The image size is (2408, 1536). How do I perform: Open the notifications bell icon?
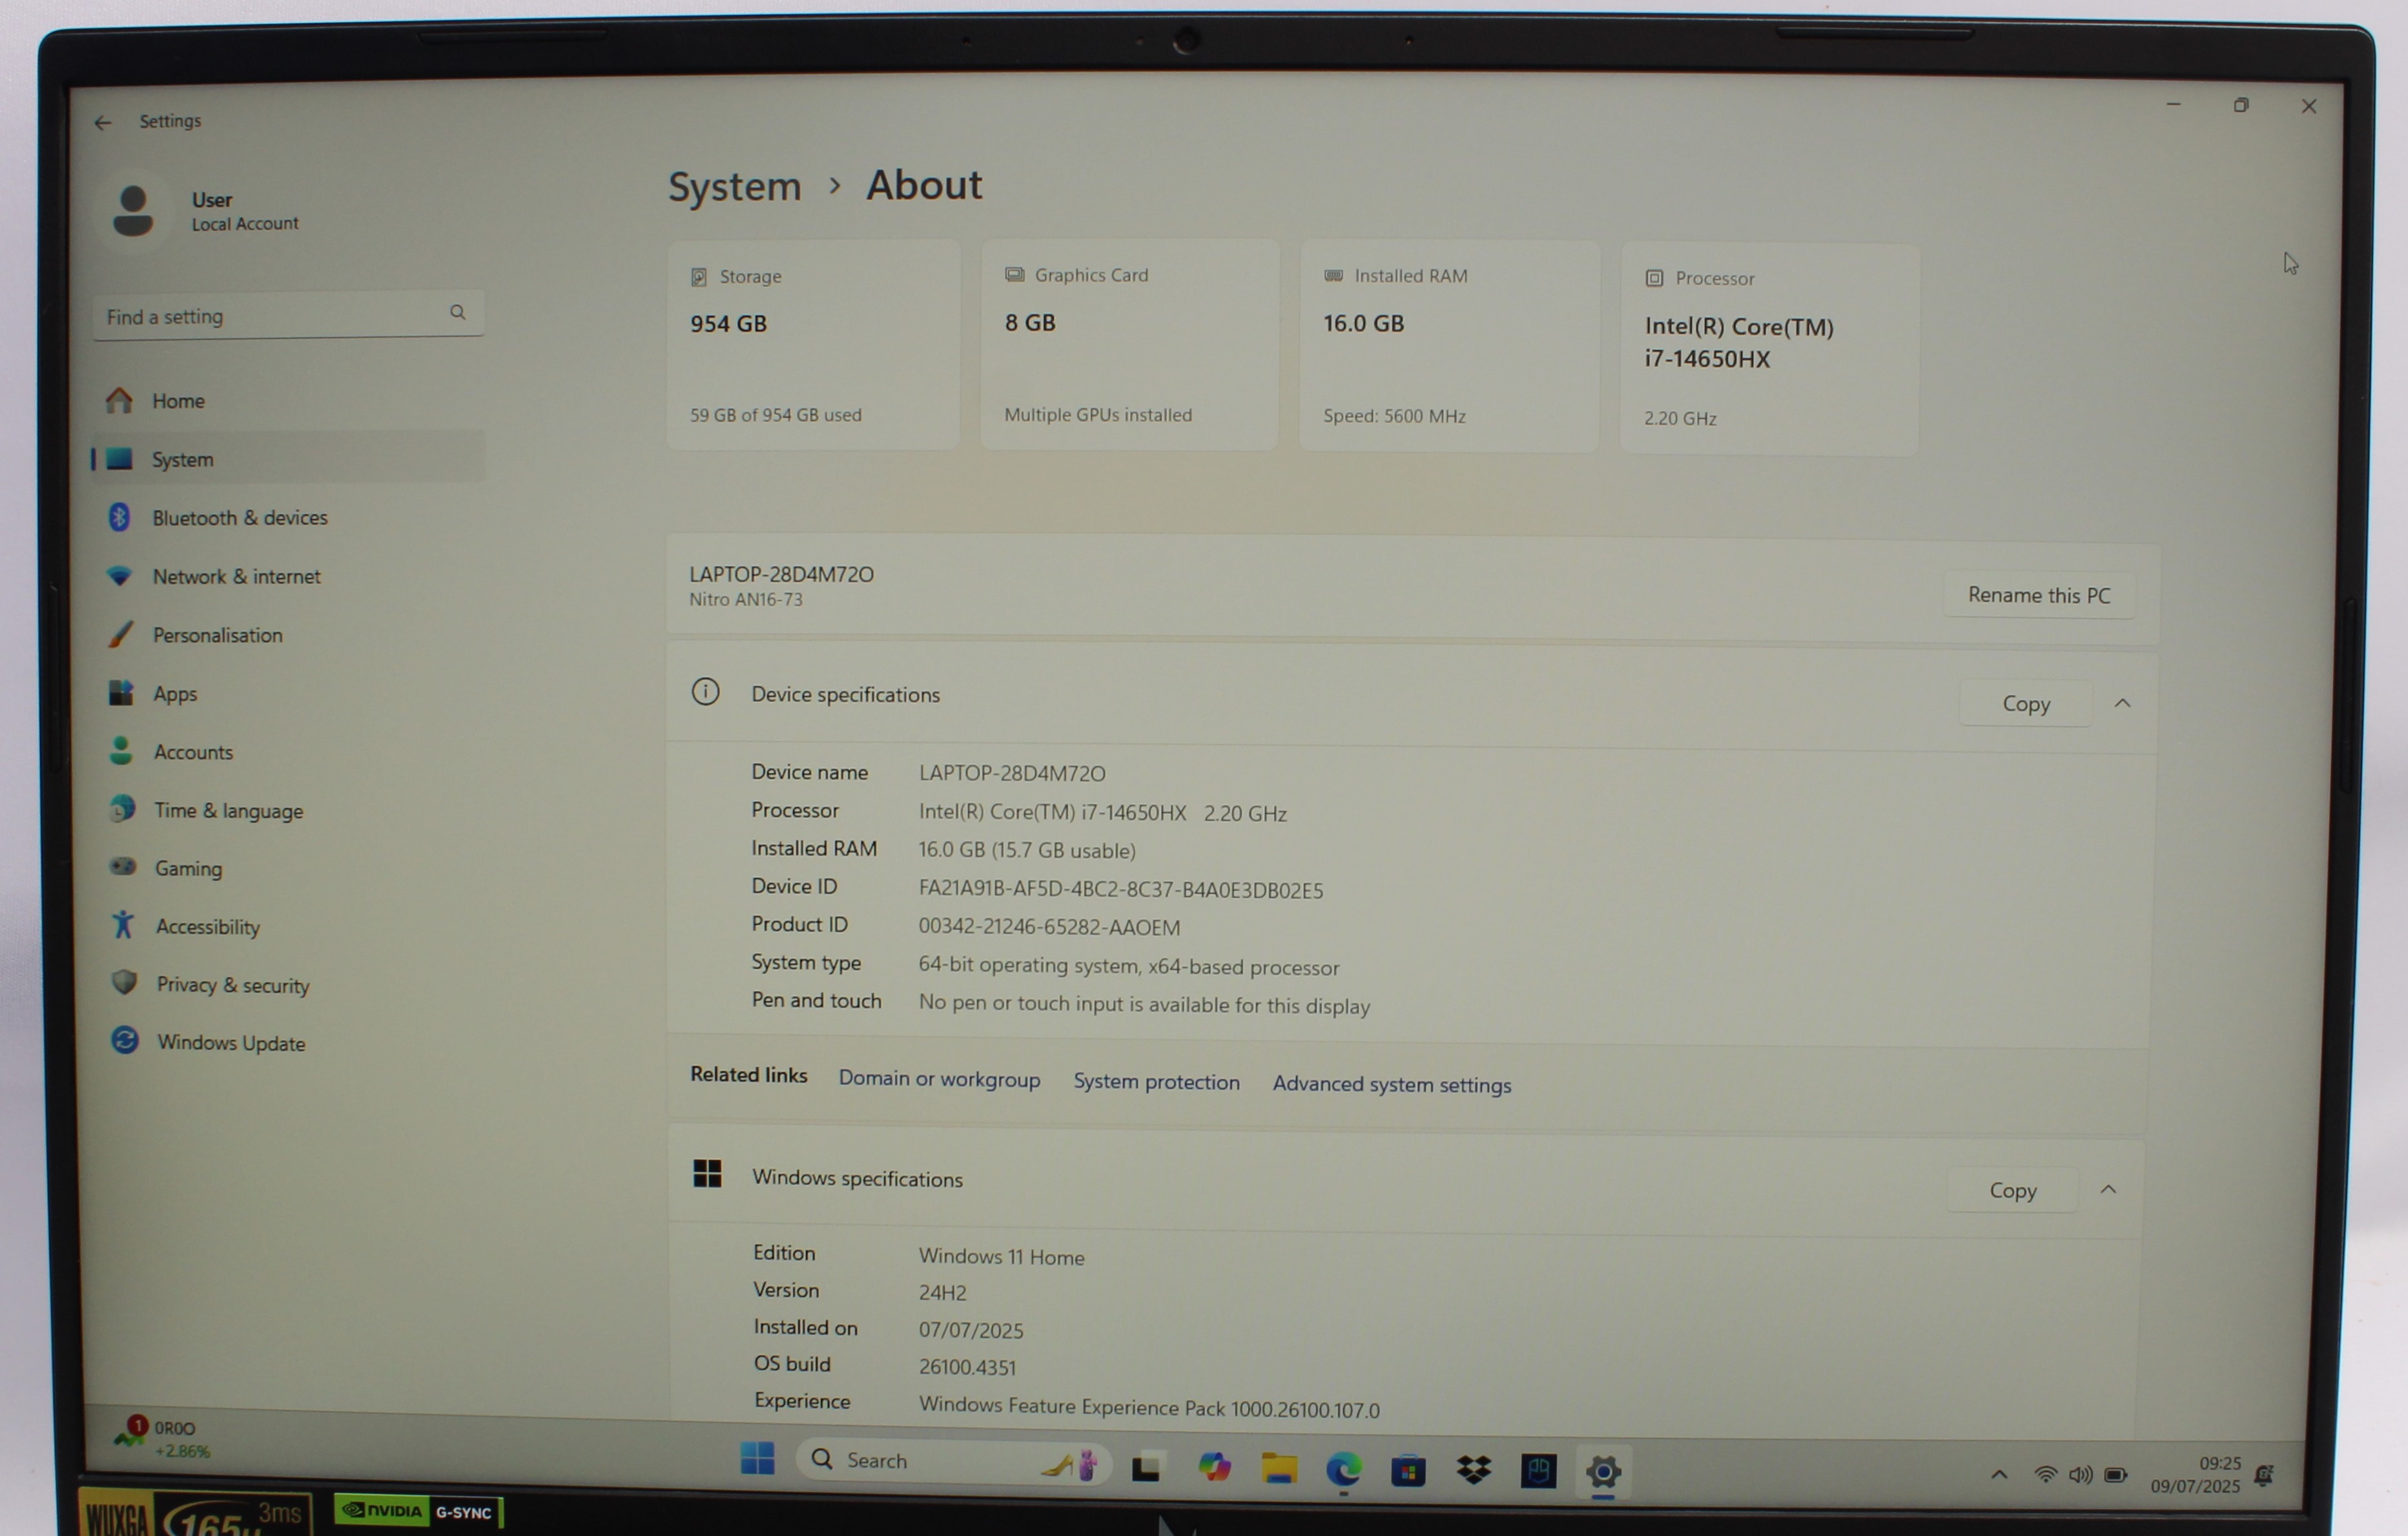click(x=2265, y=1476)
